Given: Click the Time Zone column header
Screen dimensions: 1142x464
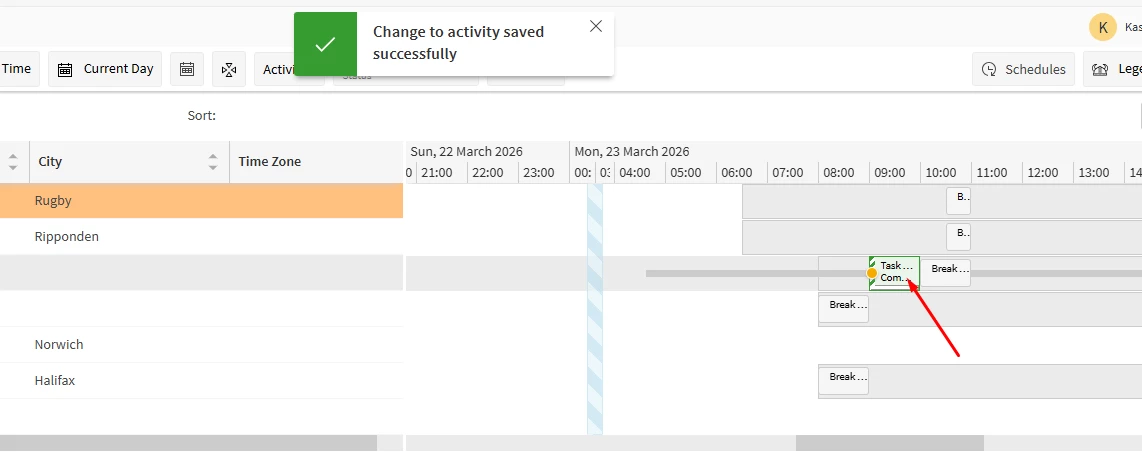Looking at the screenshot, I should coord(270,162).
